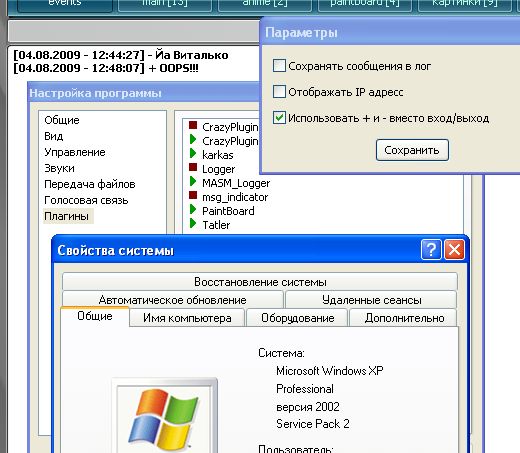Click the log line Йа Виталько
Image resolution: width=520 pixels, height=453 pixels.
pos(121,55)
